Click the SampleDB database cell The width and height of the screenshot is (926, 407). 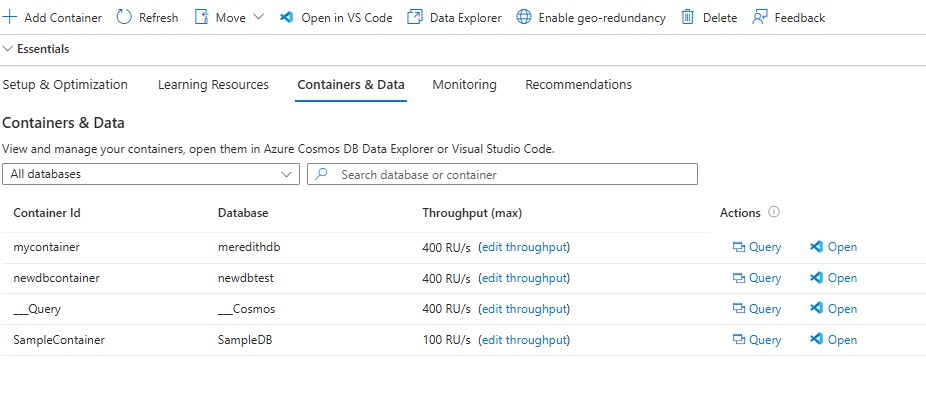pos(244,340)
